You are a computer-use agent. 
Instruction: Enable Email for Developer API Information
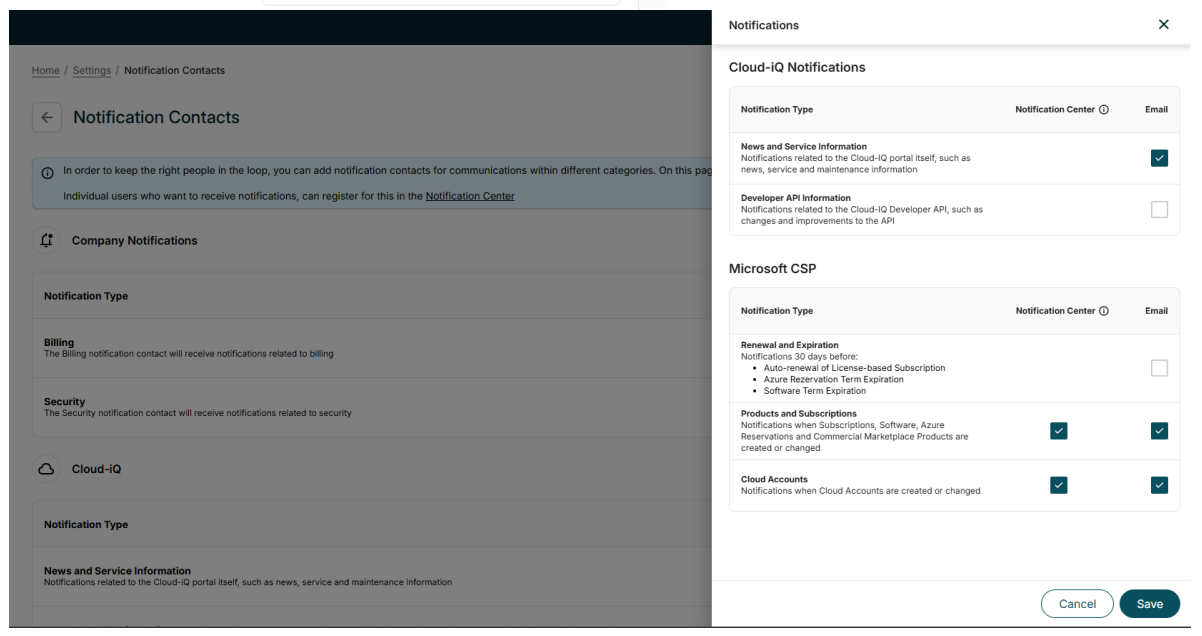[1159, 210]
